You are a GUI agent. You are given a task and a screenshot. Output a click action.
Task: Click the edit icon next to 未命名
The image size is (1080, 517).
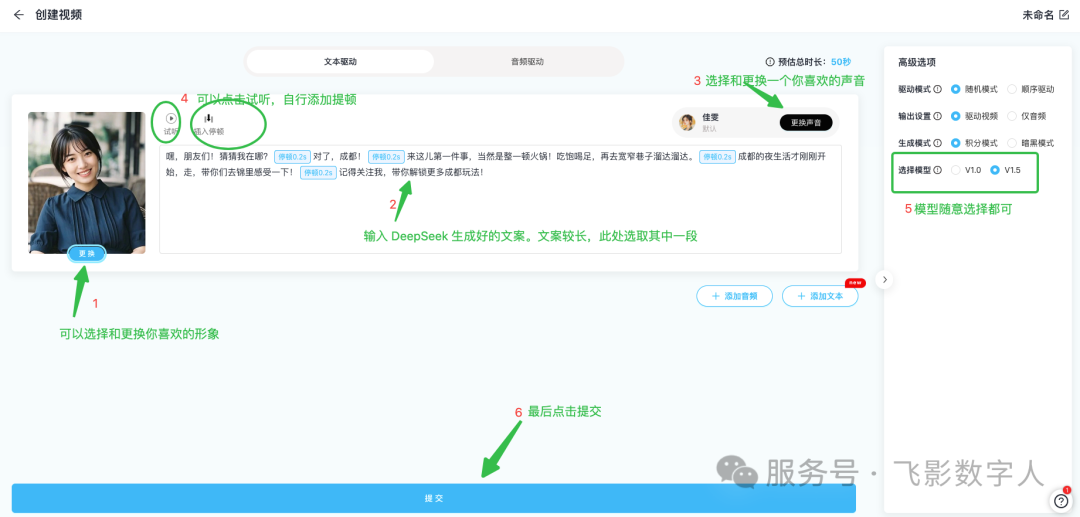click(1064, 15)
